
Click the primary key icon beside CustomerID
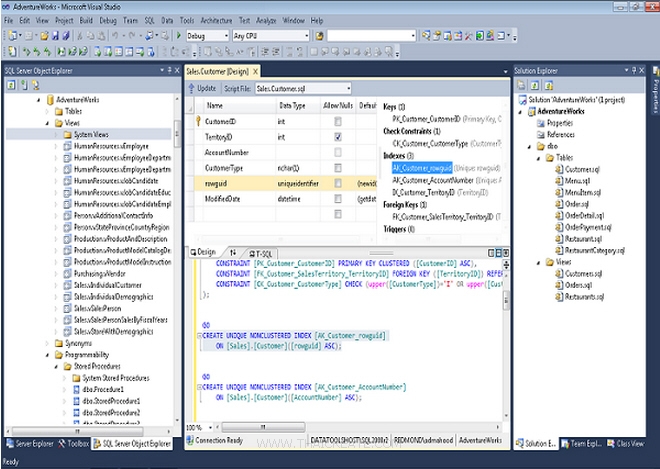pyautogui.click(x=196, y=120)
